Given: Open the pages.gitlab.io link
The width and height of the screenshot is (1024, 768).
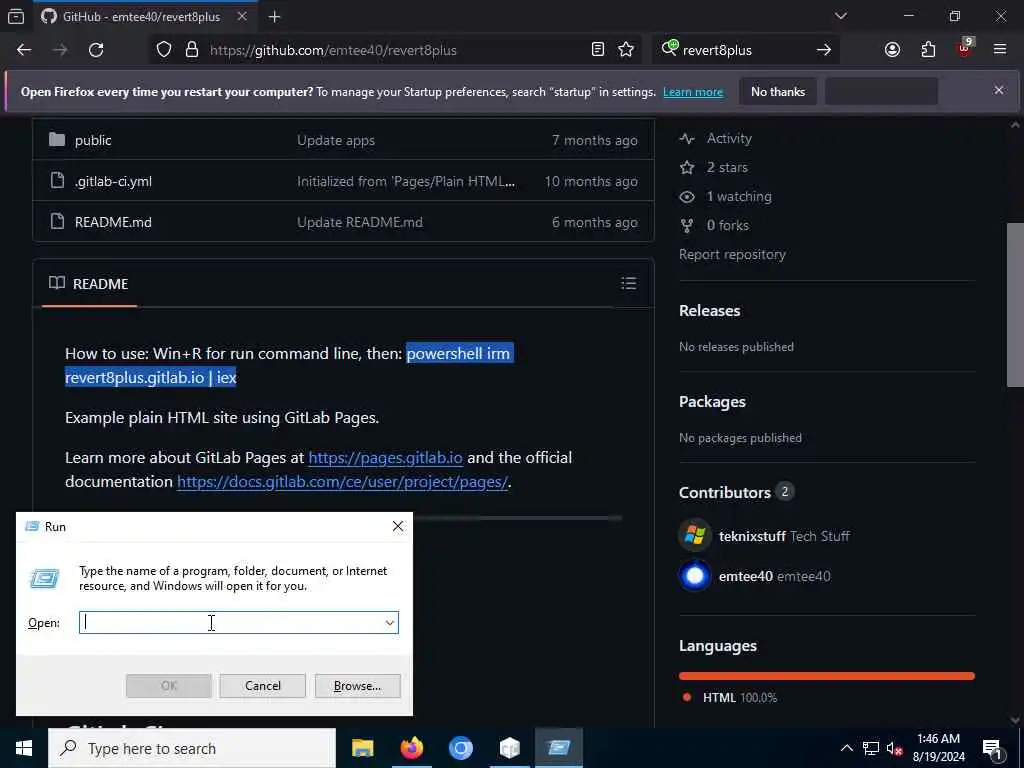Looking at the screenshot, I should (385, 458).
